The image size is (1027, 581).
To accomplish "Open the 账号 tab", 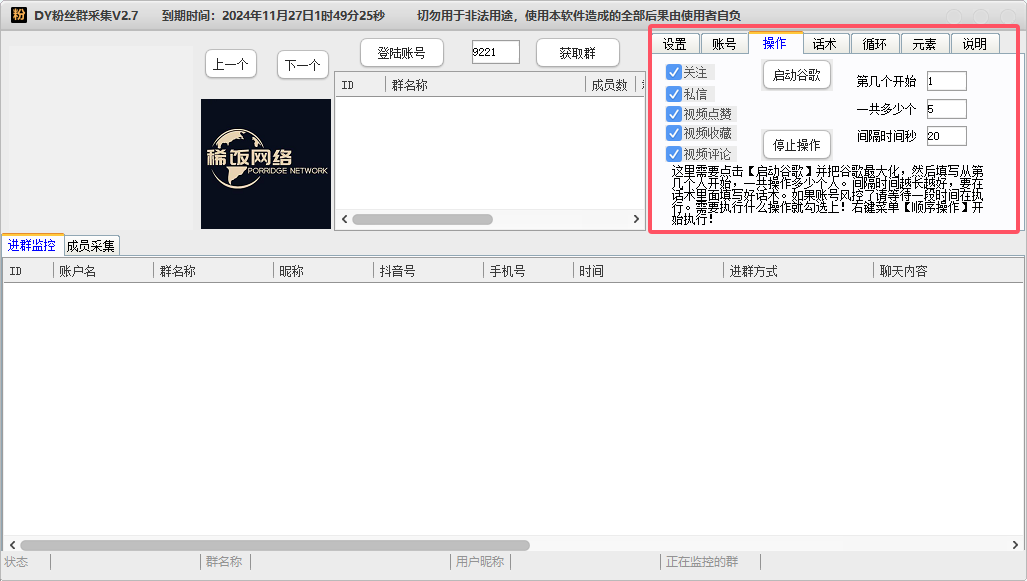I will point(724,43).
